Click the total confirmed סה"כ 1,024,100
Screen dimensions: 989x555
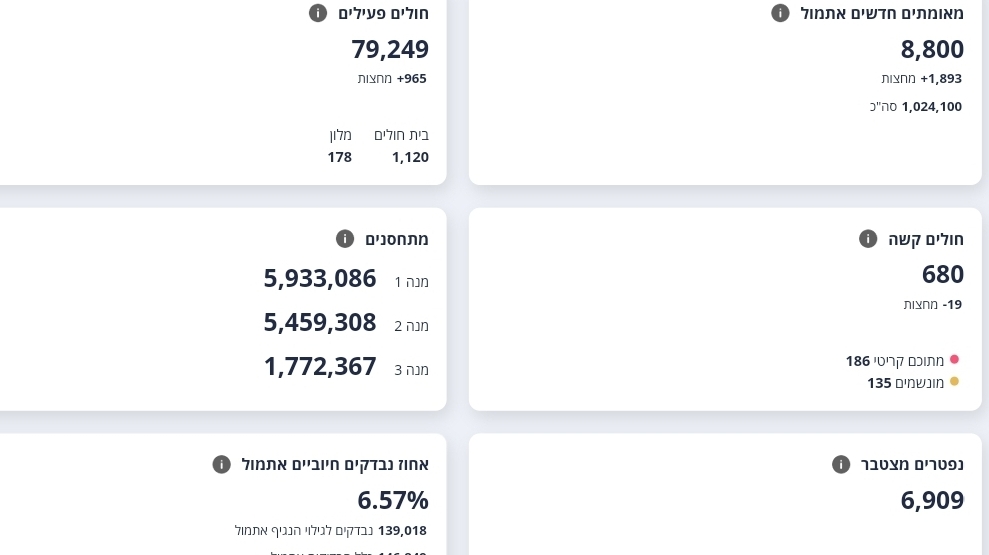point(916,107)
